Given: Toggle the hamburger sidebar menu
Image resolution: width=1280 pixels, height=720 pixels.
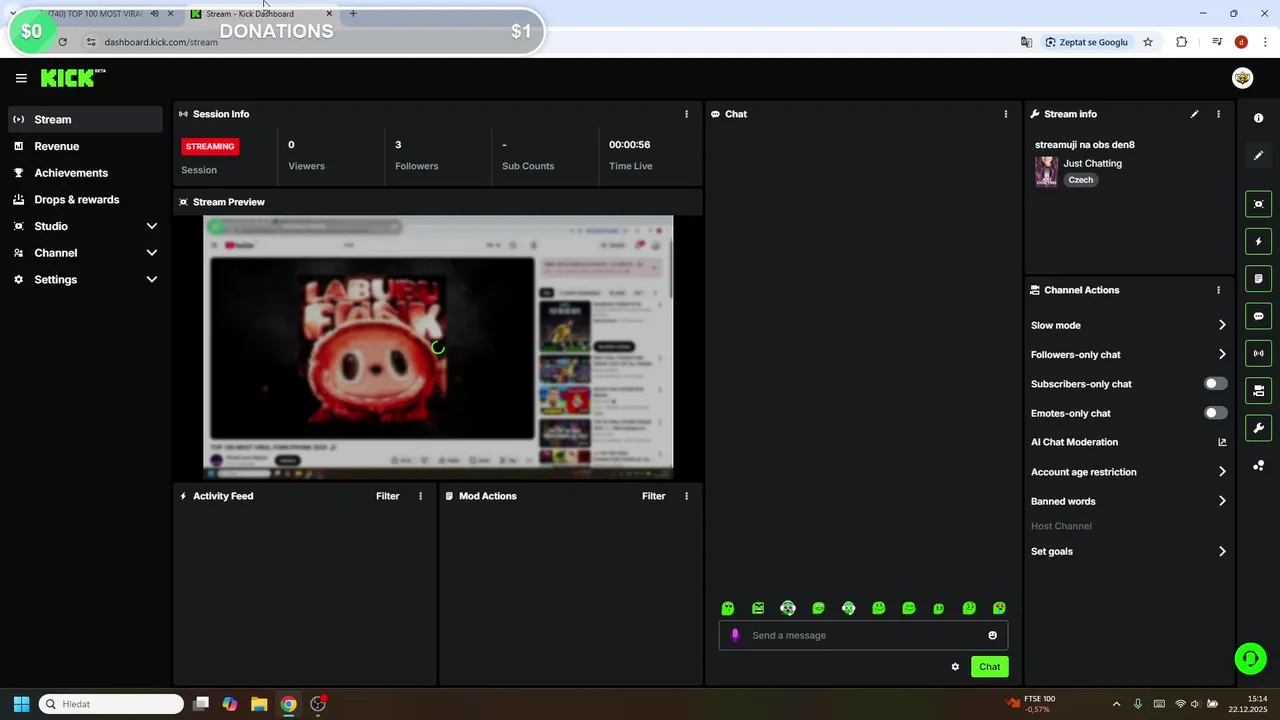Looking at the screenshot, I should [x=21, y=78].
